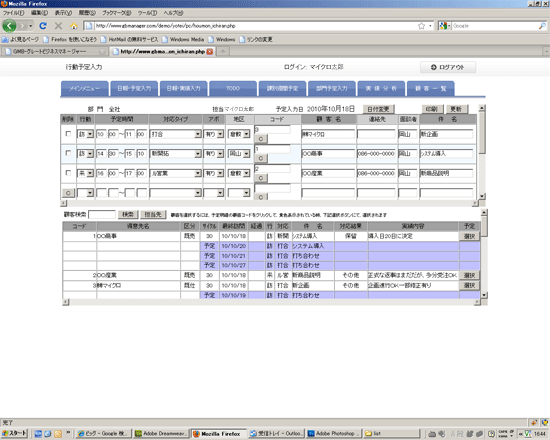This screenshot has height=440, width=550.
Task: Click the Firefox back arrow button
Action: [x=9, y=26]
